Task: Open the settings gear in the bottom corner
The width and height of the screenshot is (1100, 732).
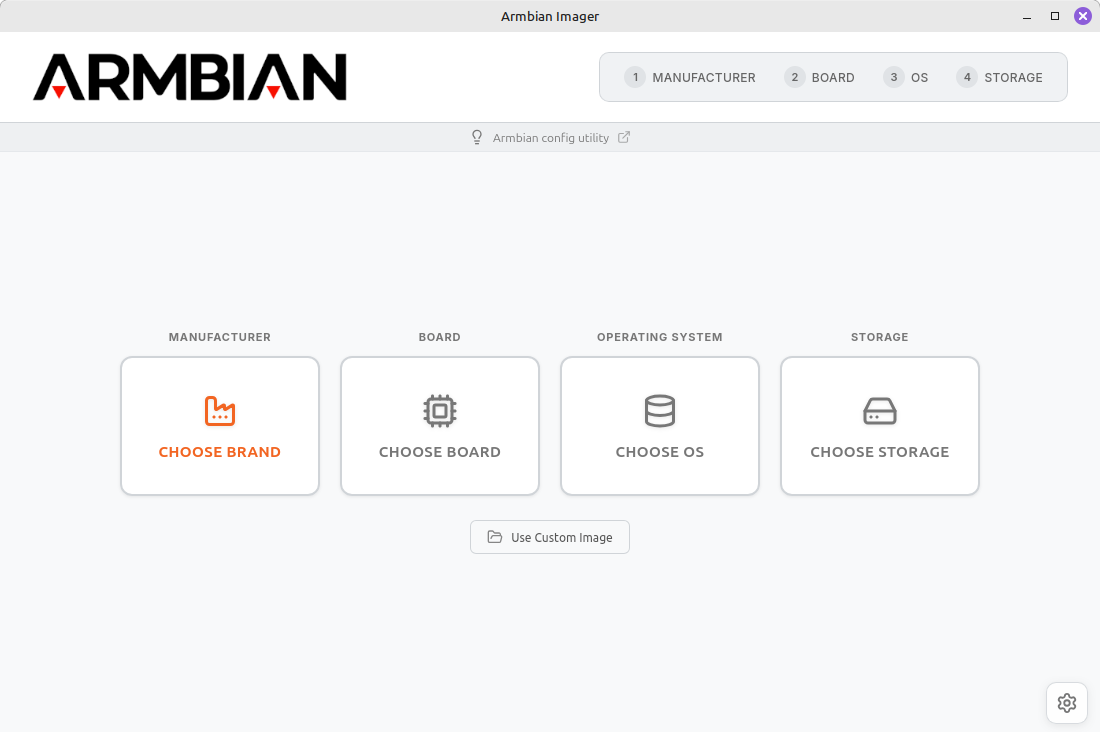Action: point(1066,703)
